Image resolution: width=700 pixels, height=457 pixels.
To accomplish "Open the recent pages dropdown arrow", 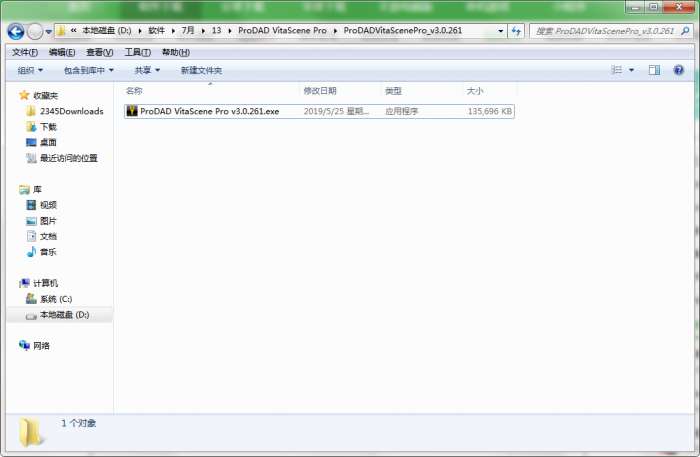I will (48, 32).
